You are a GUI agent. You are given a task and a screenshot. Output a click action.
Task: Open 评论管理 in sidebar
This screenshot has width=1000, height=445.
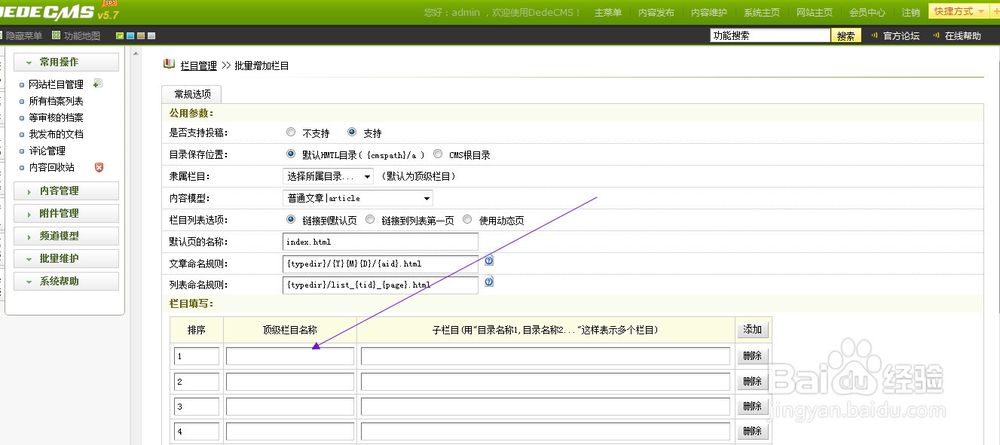(x=47, y=150)
